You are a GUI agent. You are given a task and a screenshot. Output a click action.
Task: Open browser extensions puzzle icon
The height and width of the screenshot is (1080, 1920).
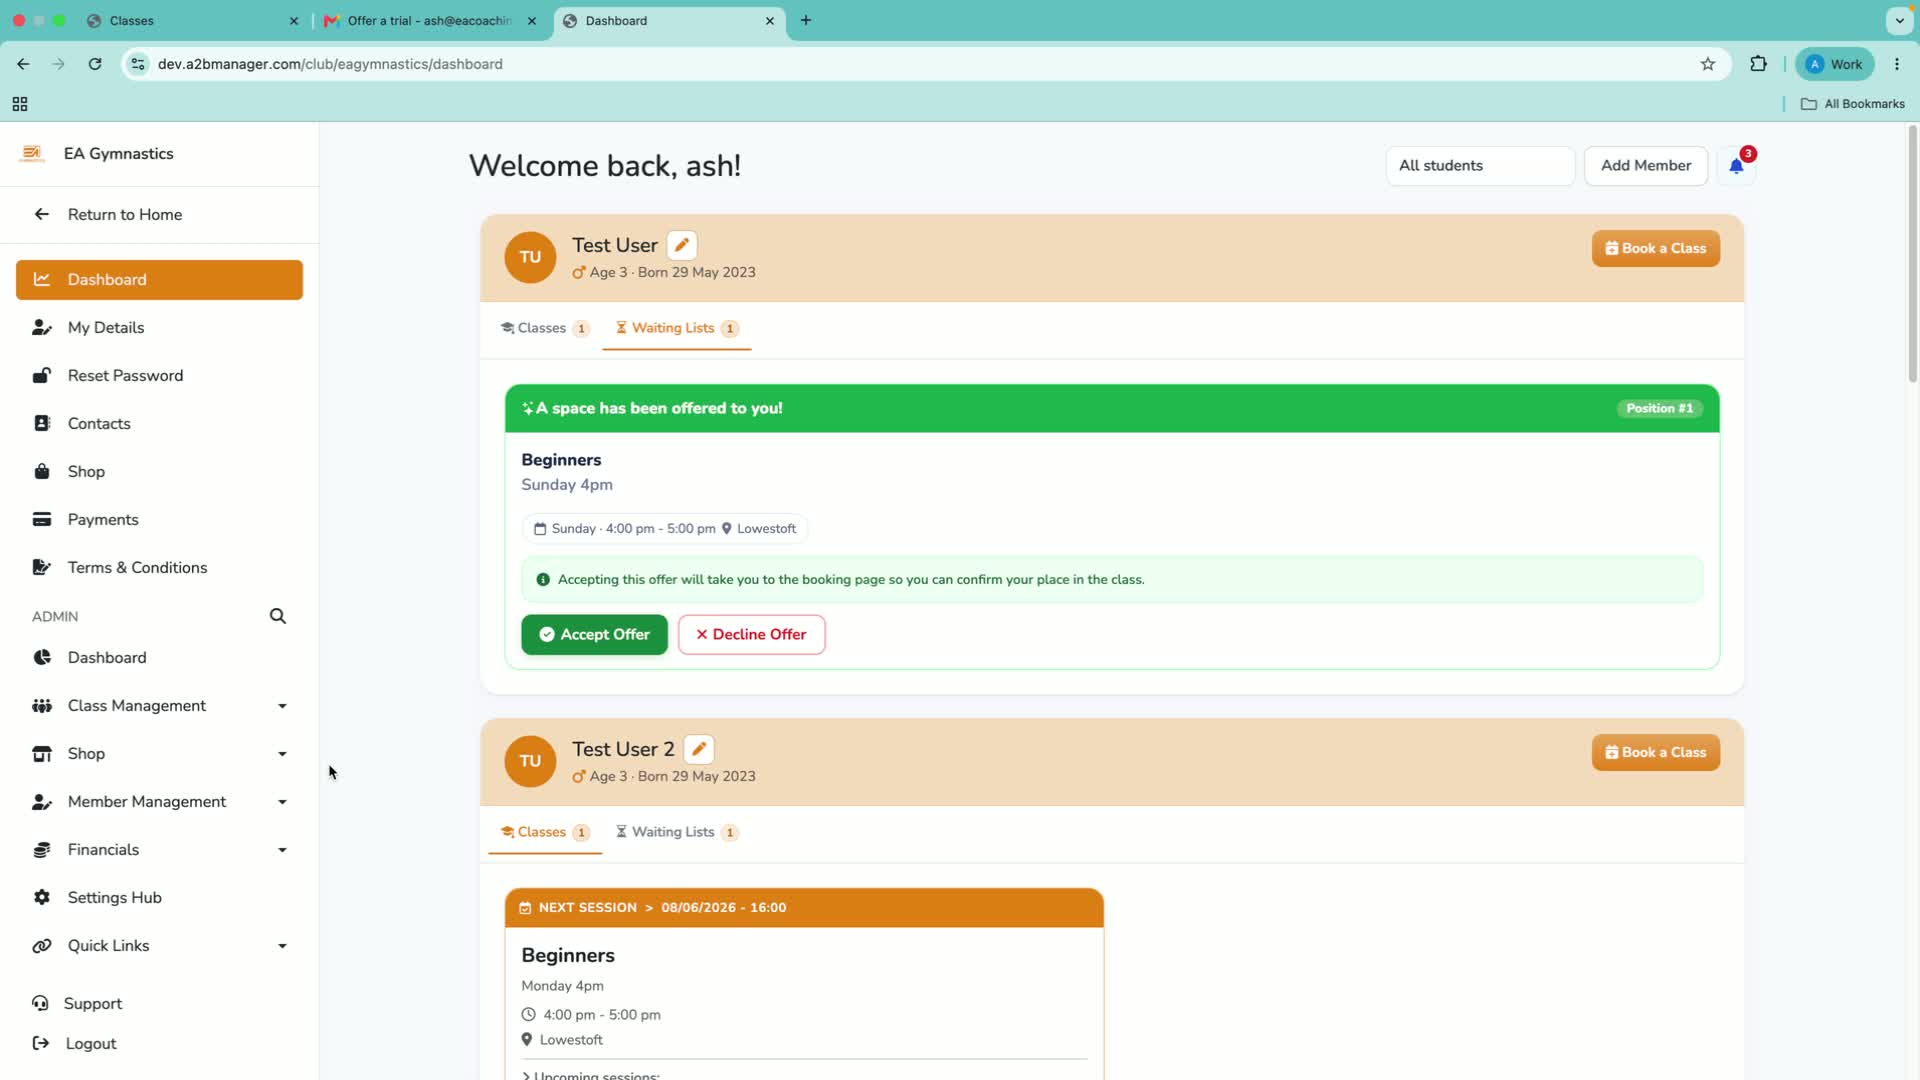click(1758, 64)
